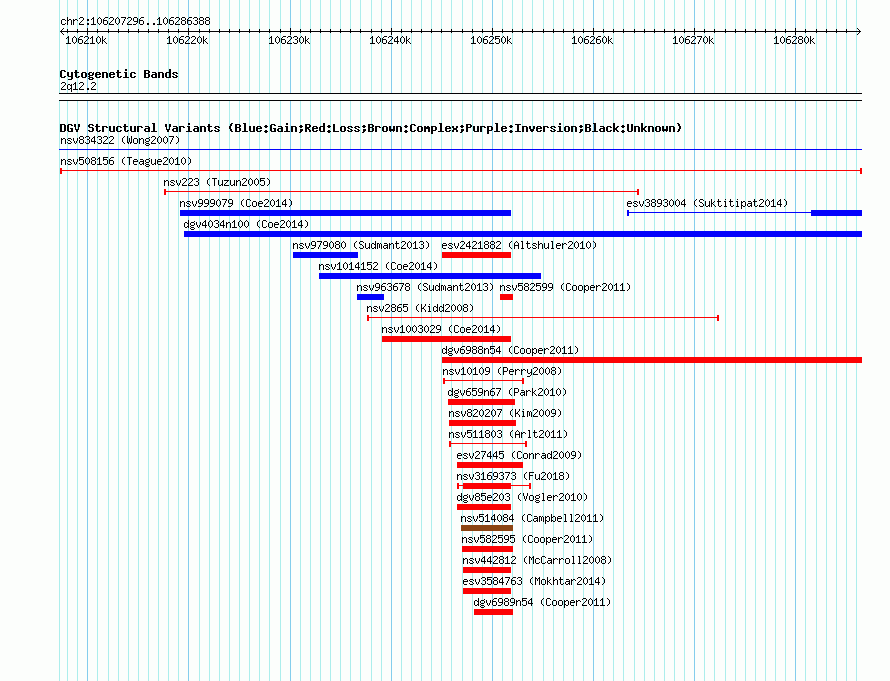
Task: Click the small red nsv582599 bar
Action: pyautogui.click(x=506, y=297)
